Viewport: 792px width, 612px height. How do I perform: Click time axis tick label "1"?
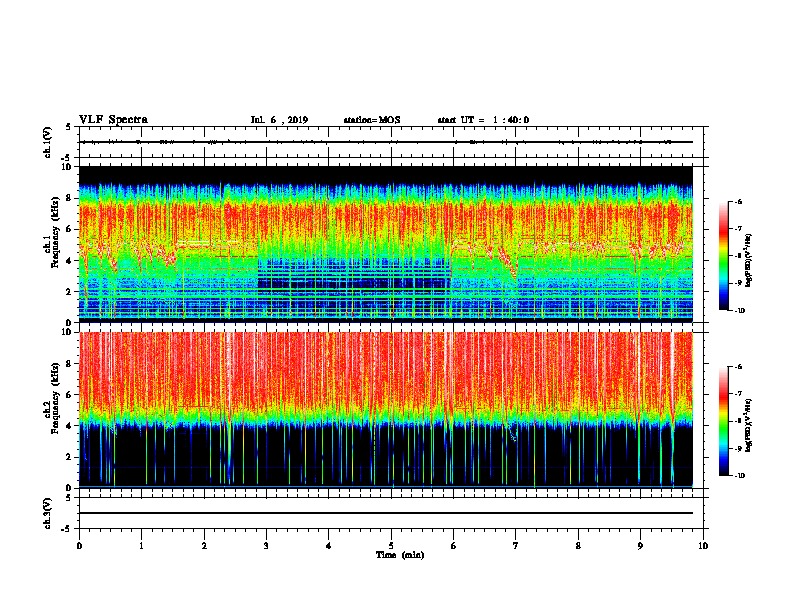[x=141, y=546]
